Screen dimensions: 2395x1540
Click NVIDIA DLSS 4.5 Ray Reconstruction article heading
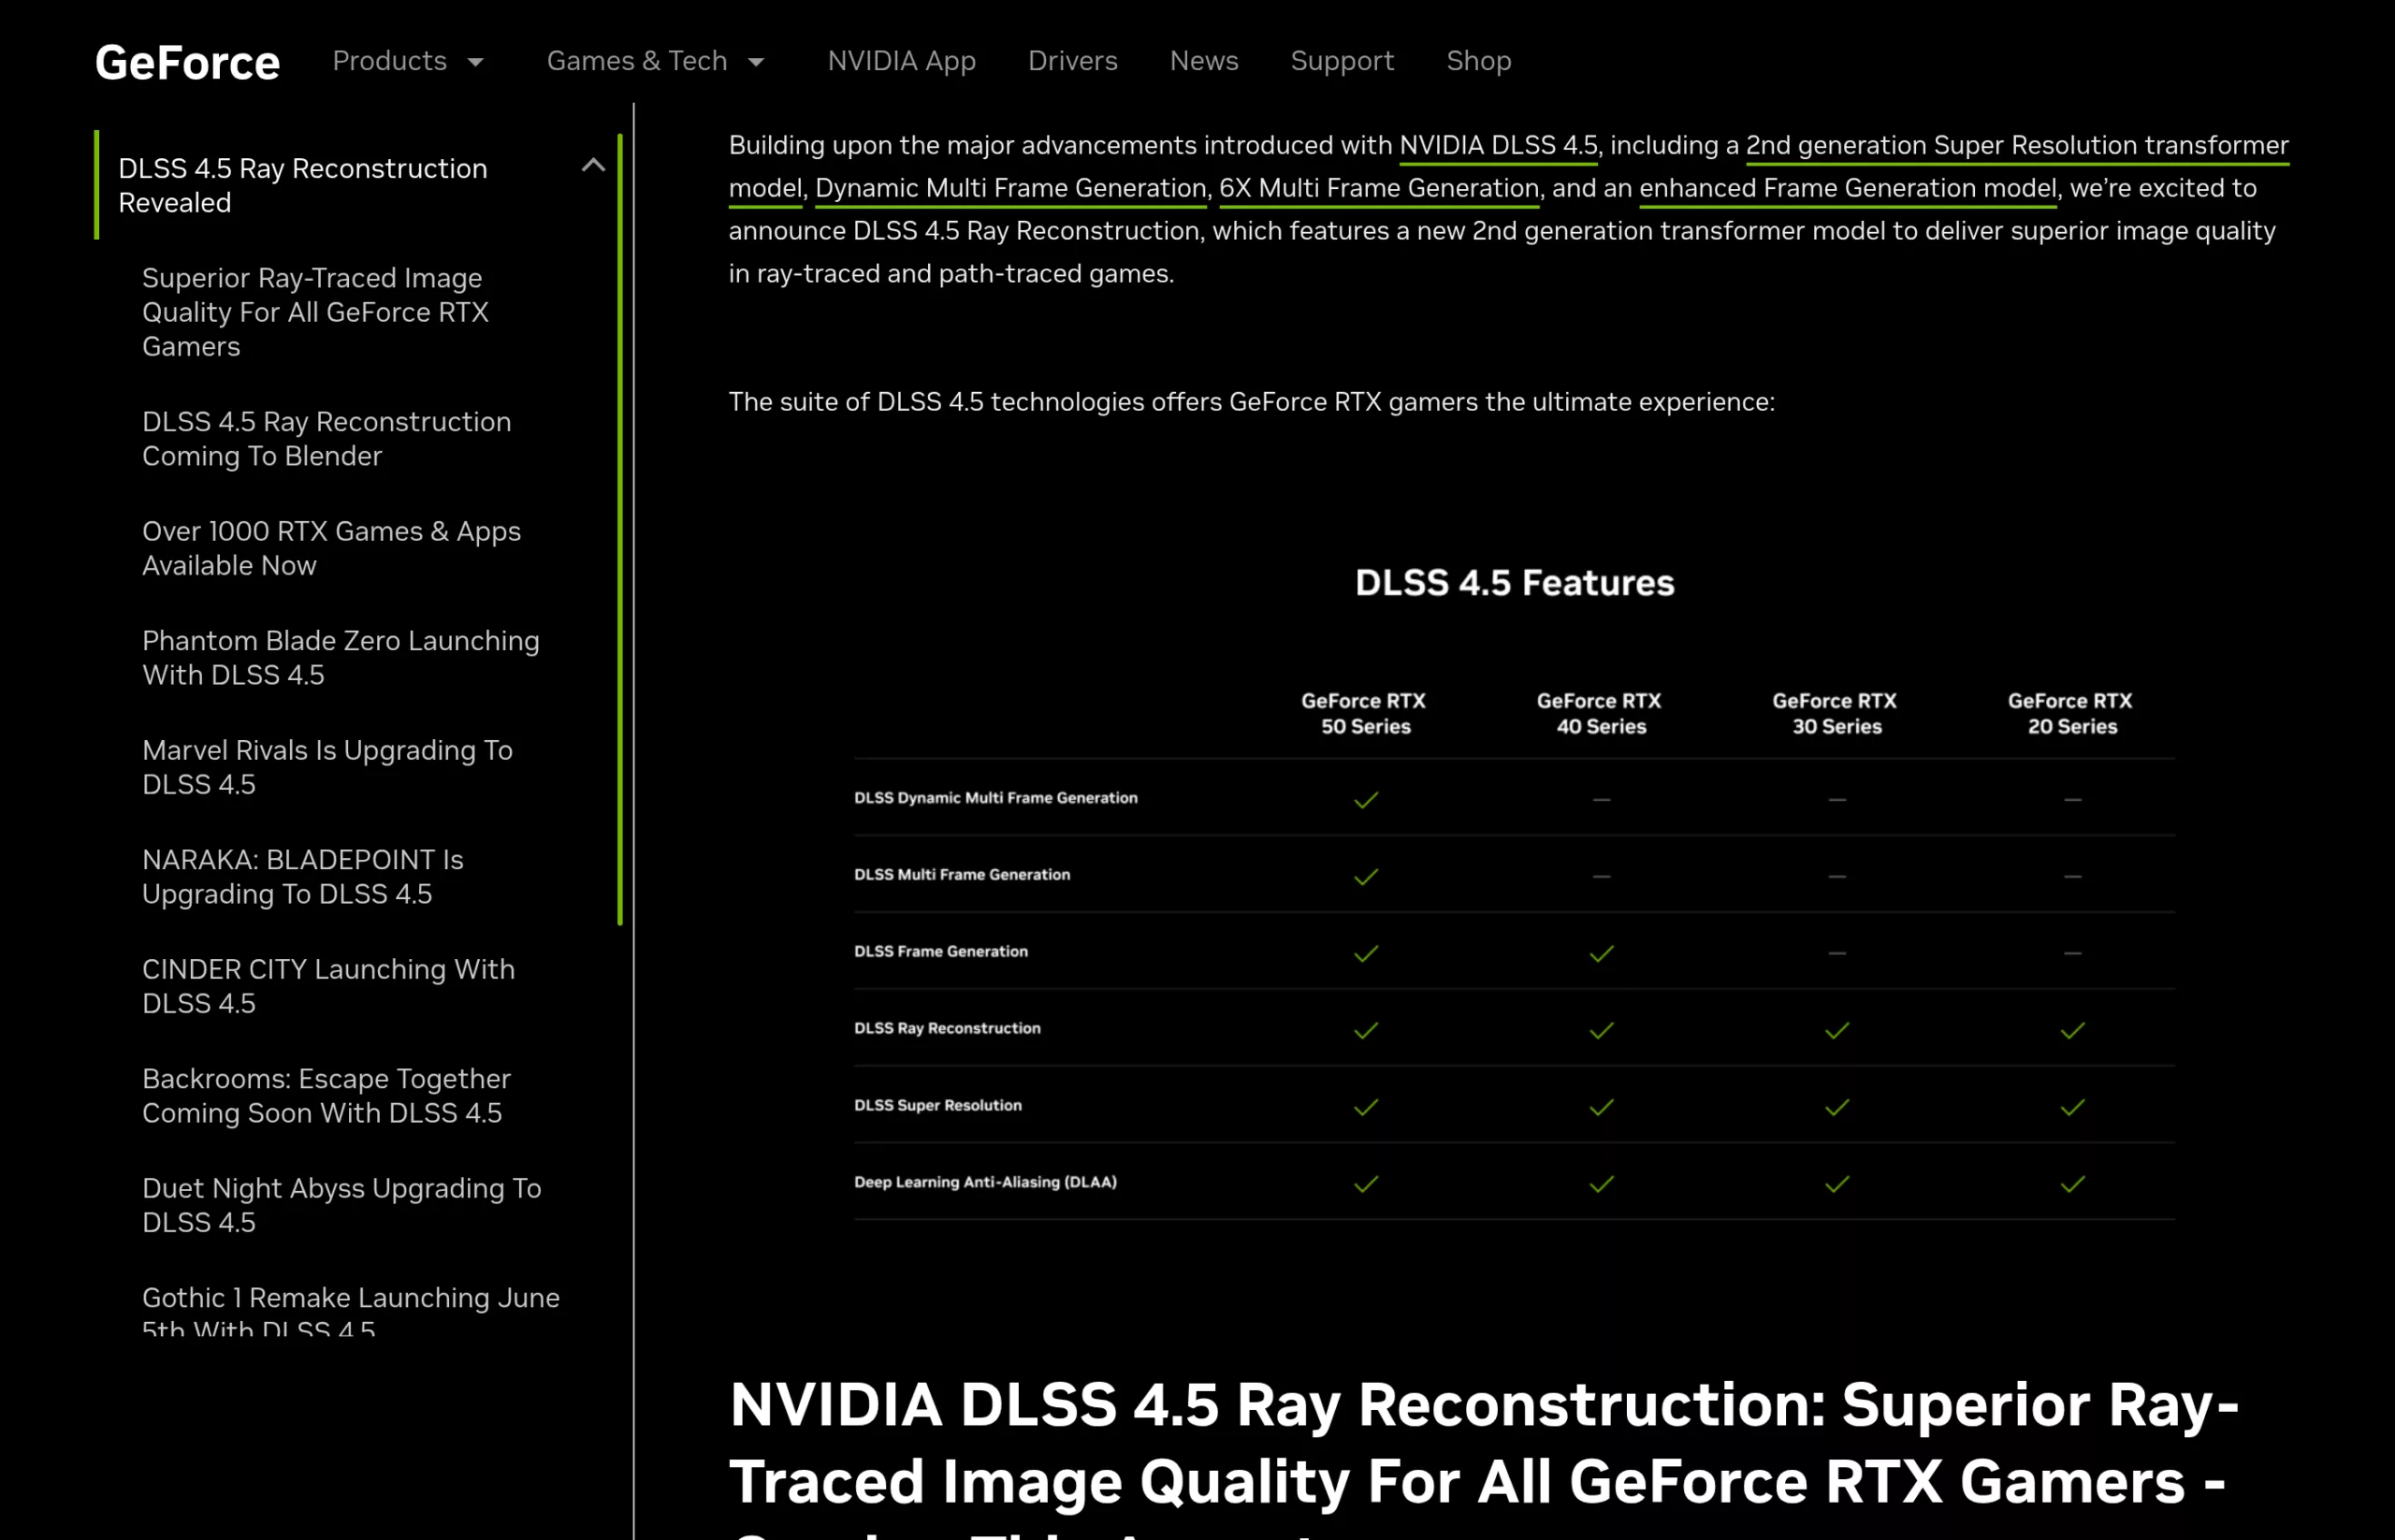(1483, 1457)
